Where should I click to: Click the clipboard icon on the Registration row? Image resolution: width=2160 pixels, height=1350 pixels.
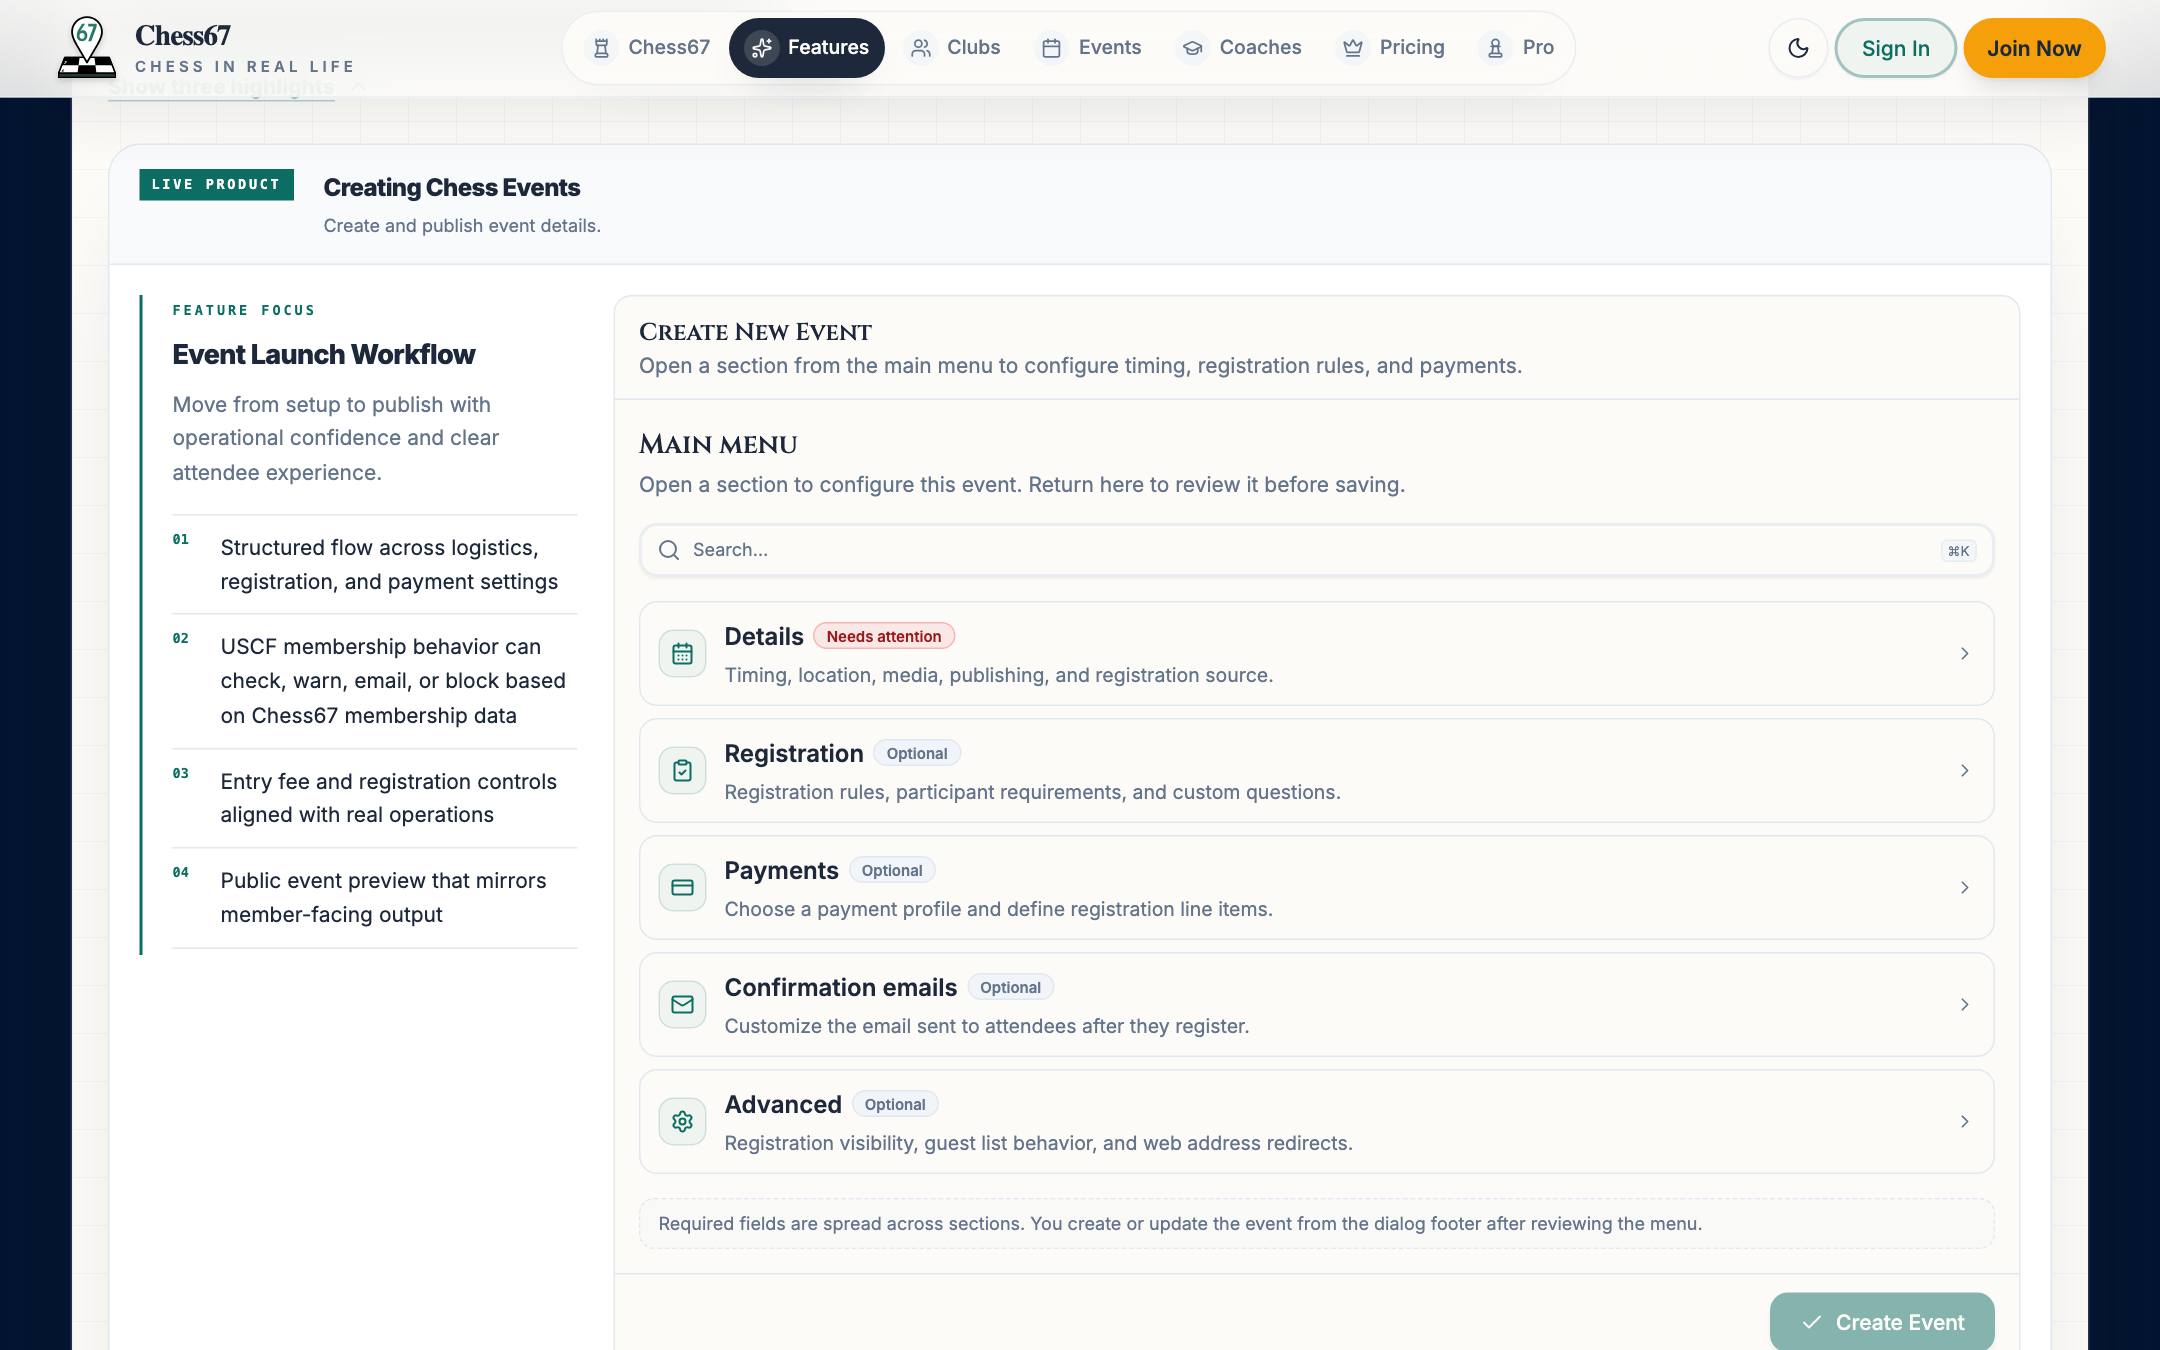coord(682,771)
